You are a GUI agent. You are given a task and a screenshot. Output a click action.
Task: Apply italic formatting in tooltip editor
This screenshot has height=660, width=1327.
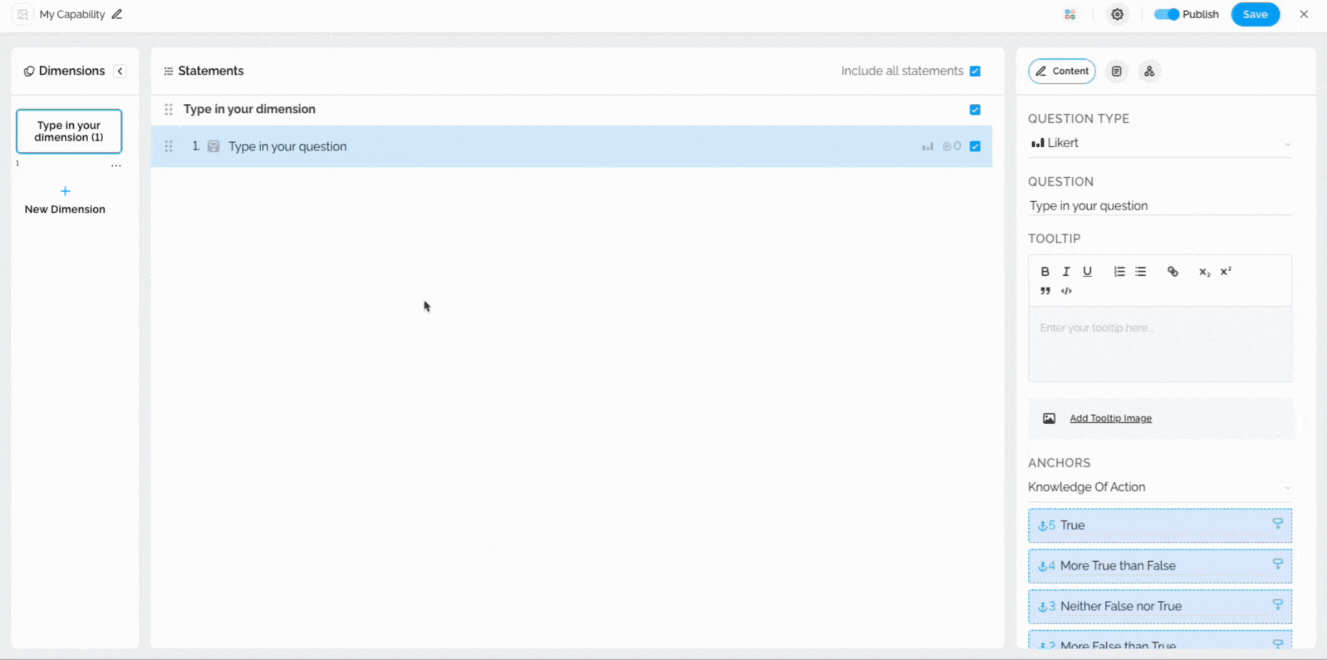pyautogui.click(x=1066, y=272)
